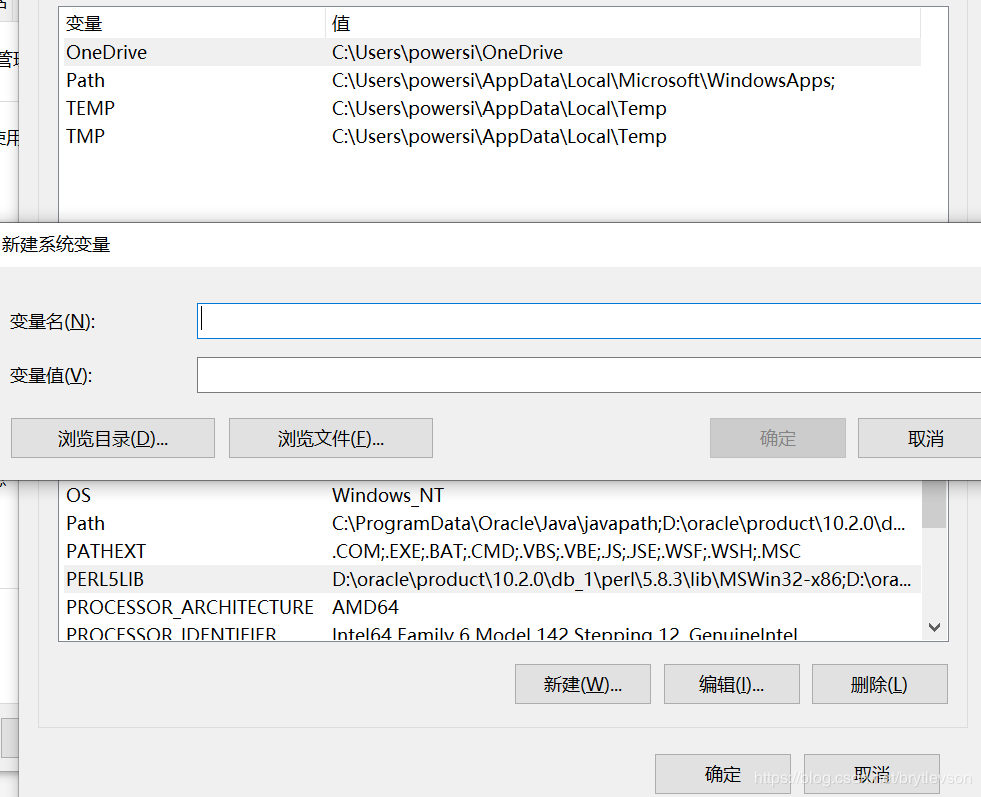This screenshot has height=797, width=981.
Task: Select the TMP user variable row
Action: click(x=86, y=136)
